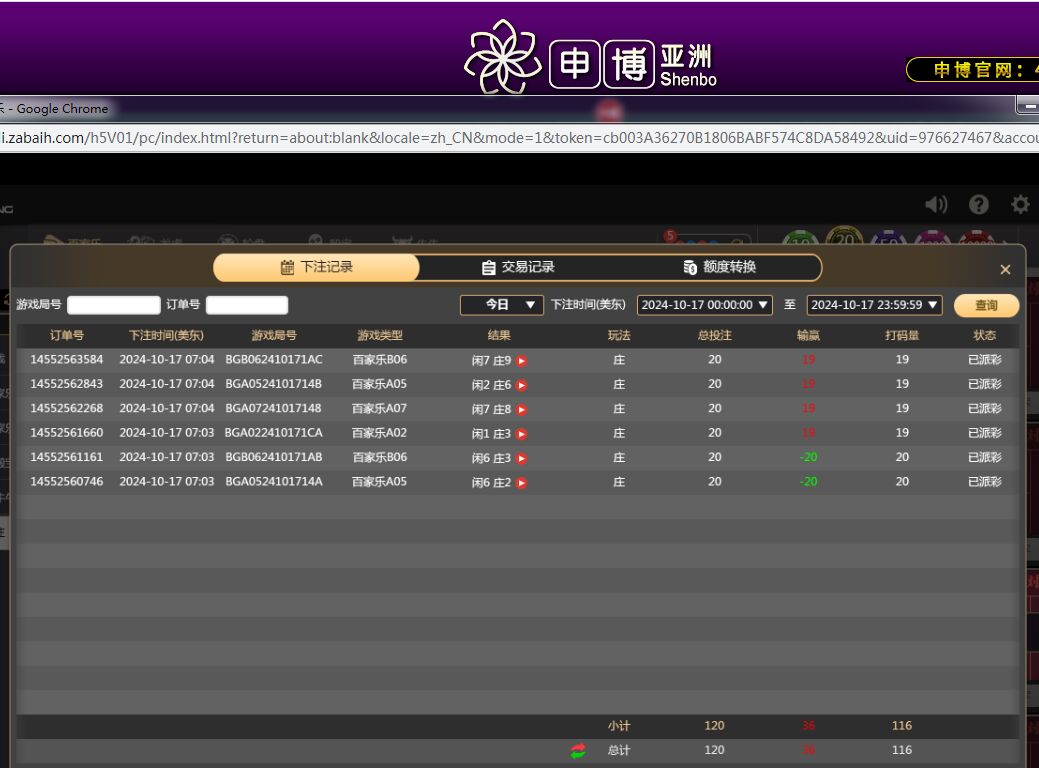Focus the 游戏局号 input field

point(113,305)
